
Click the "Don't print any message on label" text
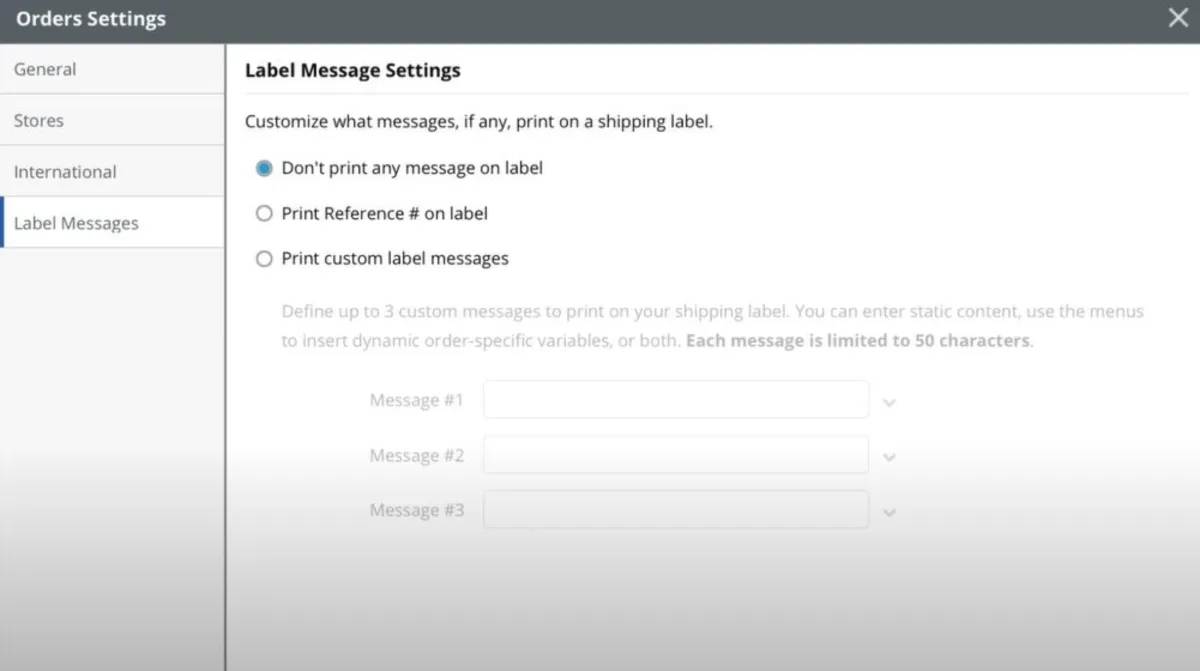pos(412,168)
